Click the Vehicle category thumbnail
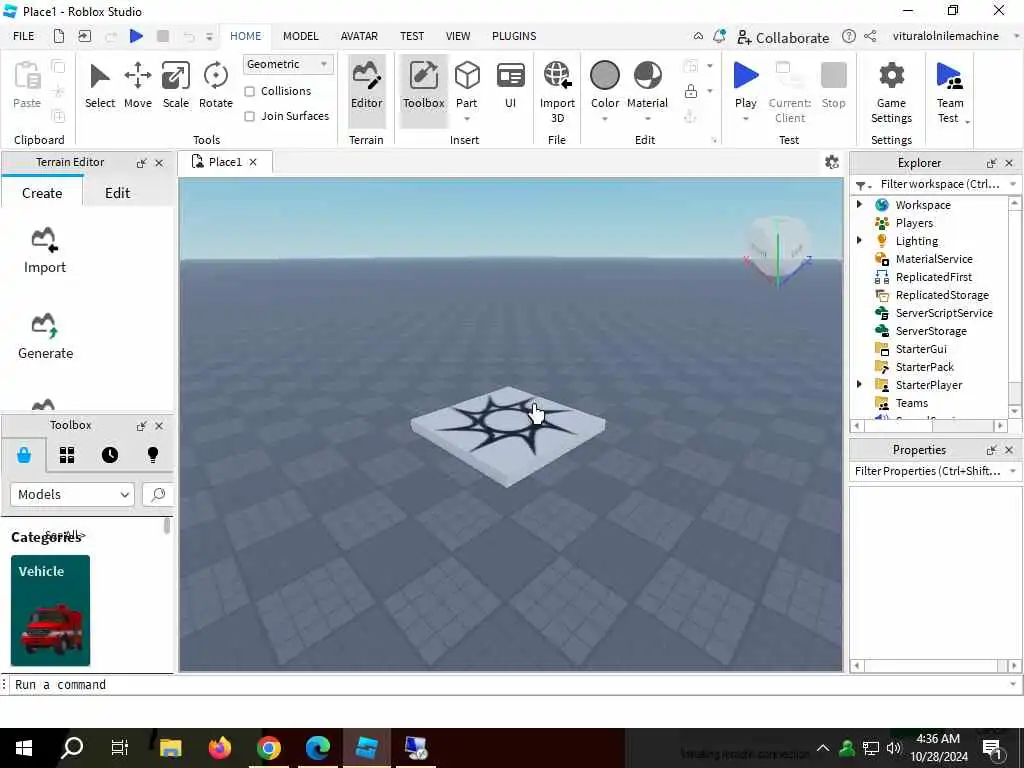The height and width of the screenshot is (768, 1024). coord(50,610)
